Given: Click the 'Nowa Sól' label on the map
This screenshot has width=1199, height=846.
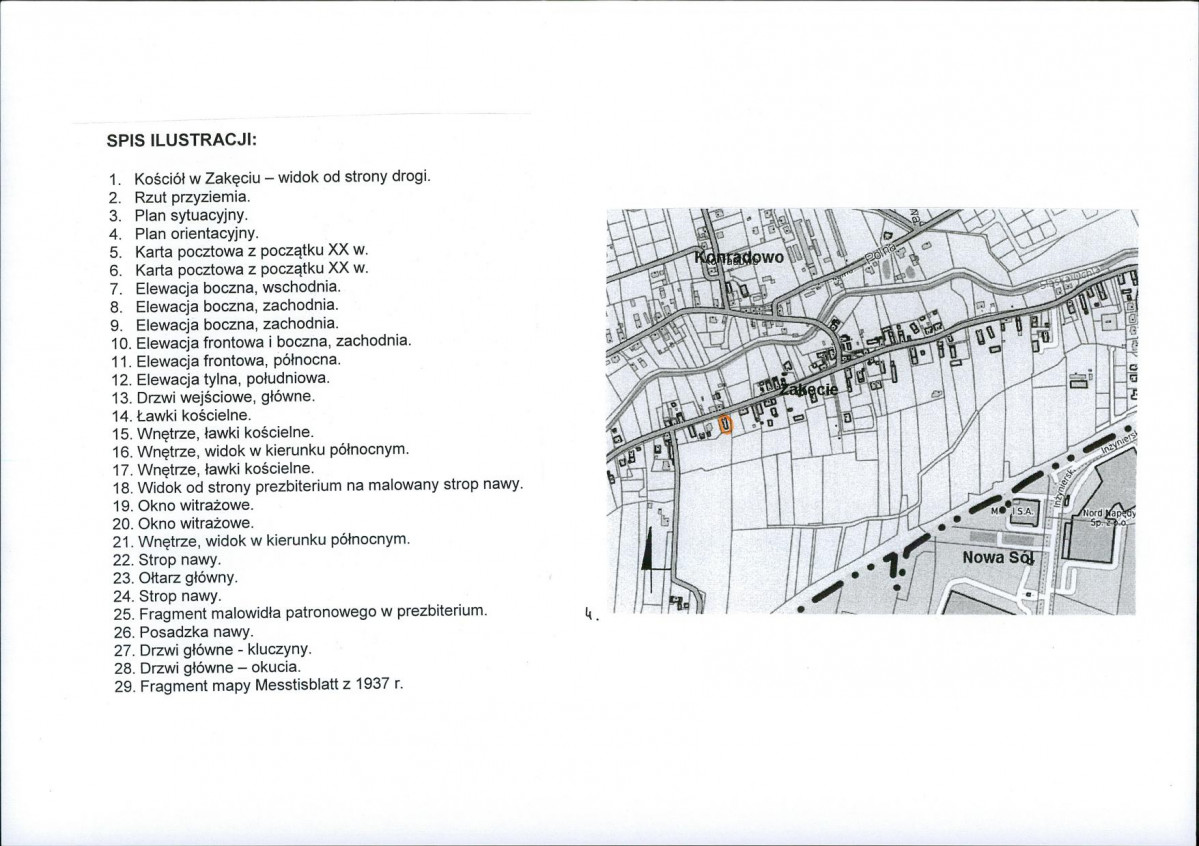Looking at the screenshot, I should tap(998, 558).
